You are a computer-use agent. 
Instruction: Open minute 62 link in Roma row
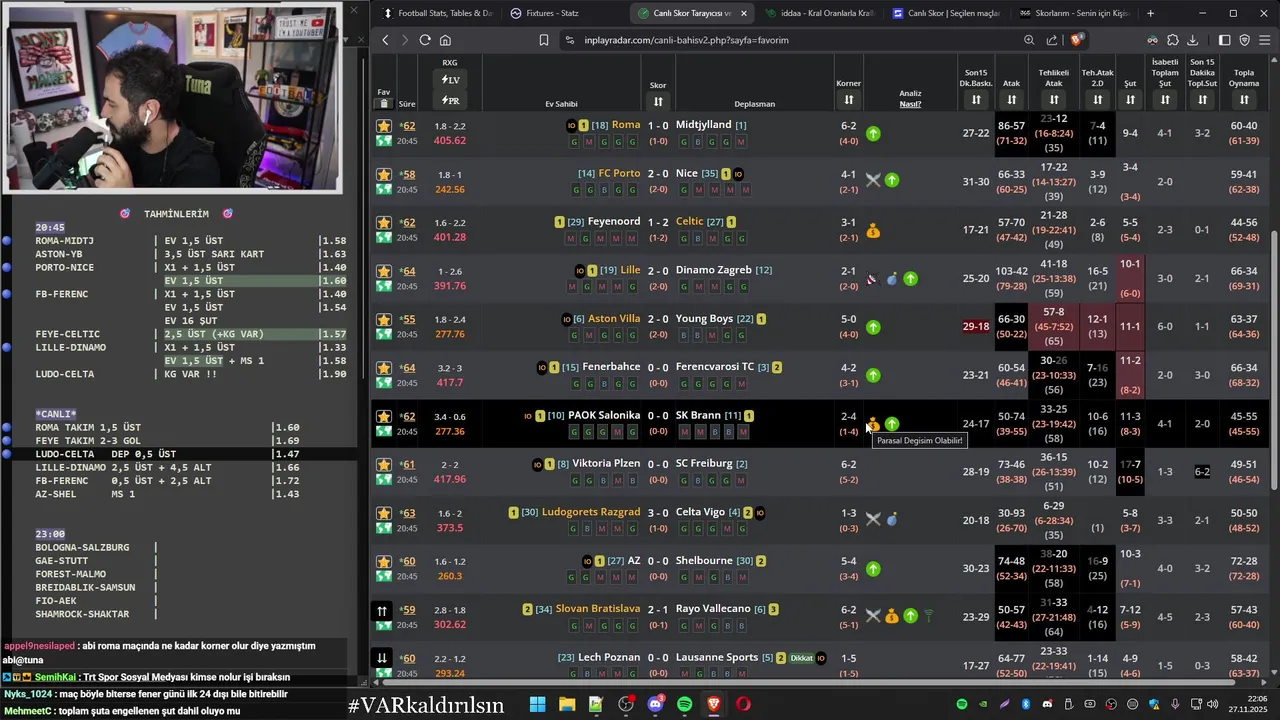[407, 126]
